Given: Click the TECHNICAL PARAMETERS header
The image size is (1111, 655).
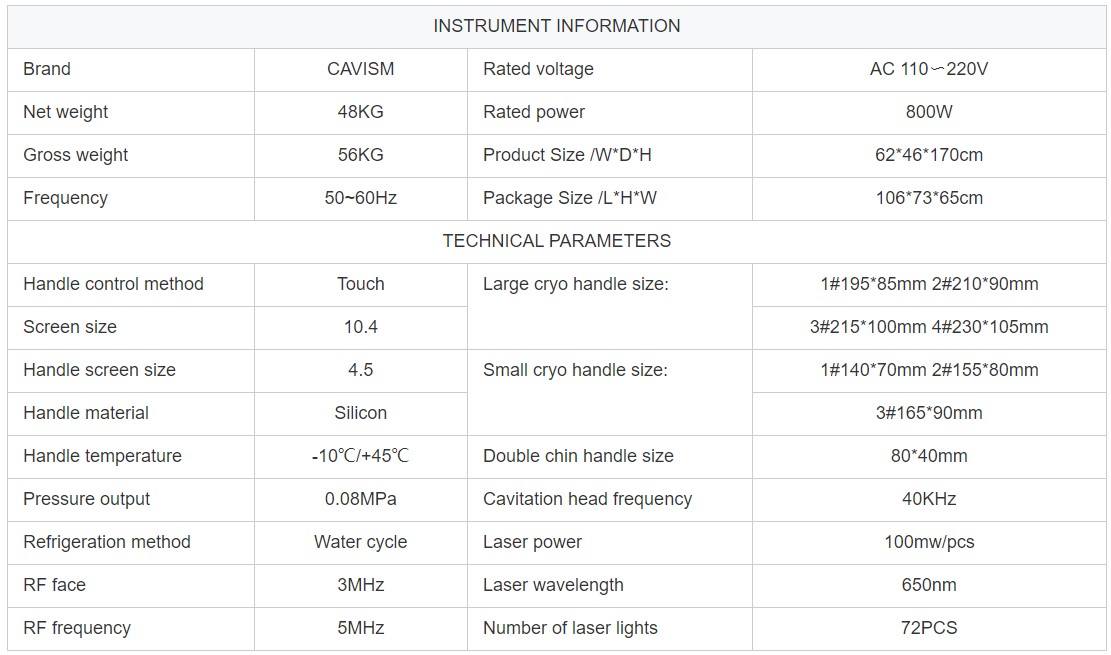Looking at the screenshot, I should tap(556, 241).
